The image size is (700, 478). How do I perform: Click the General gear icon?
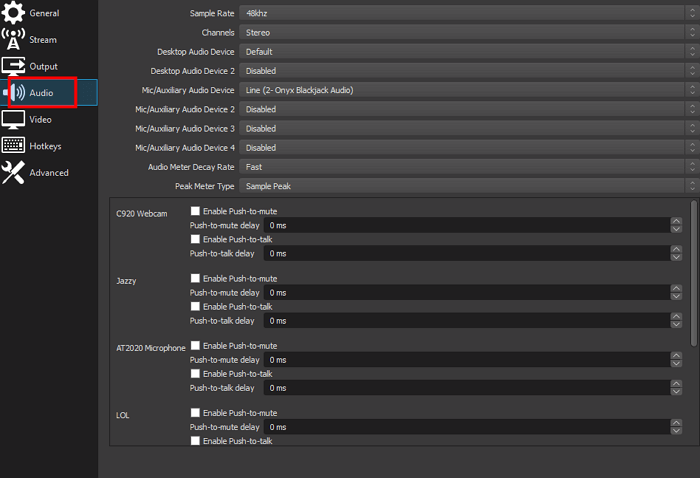click(x=14, y=14)
